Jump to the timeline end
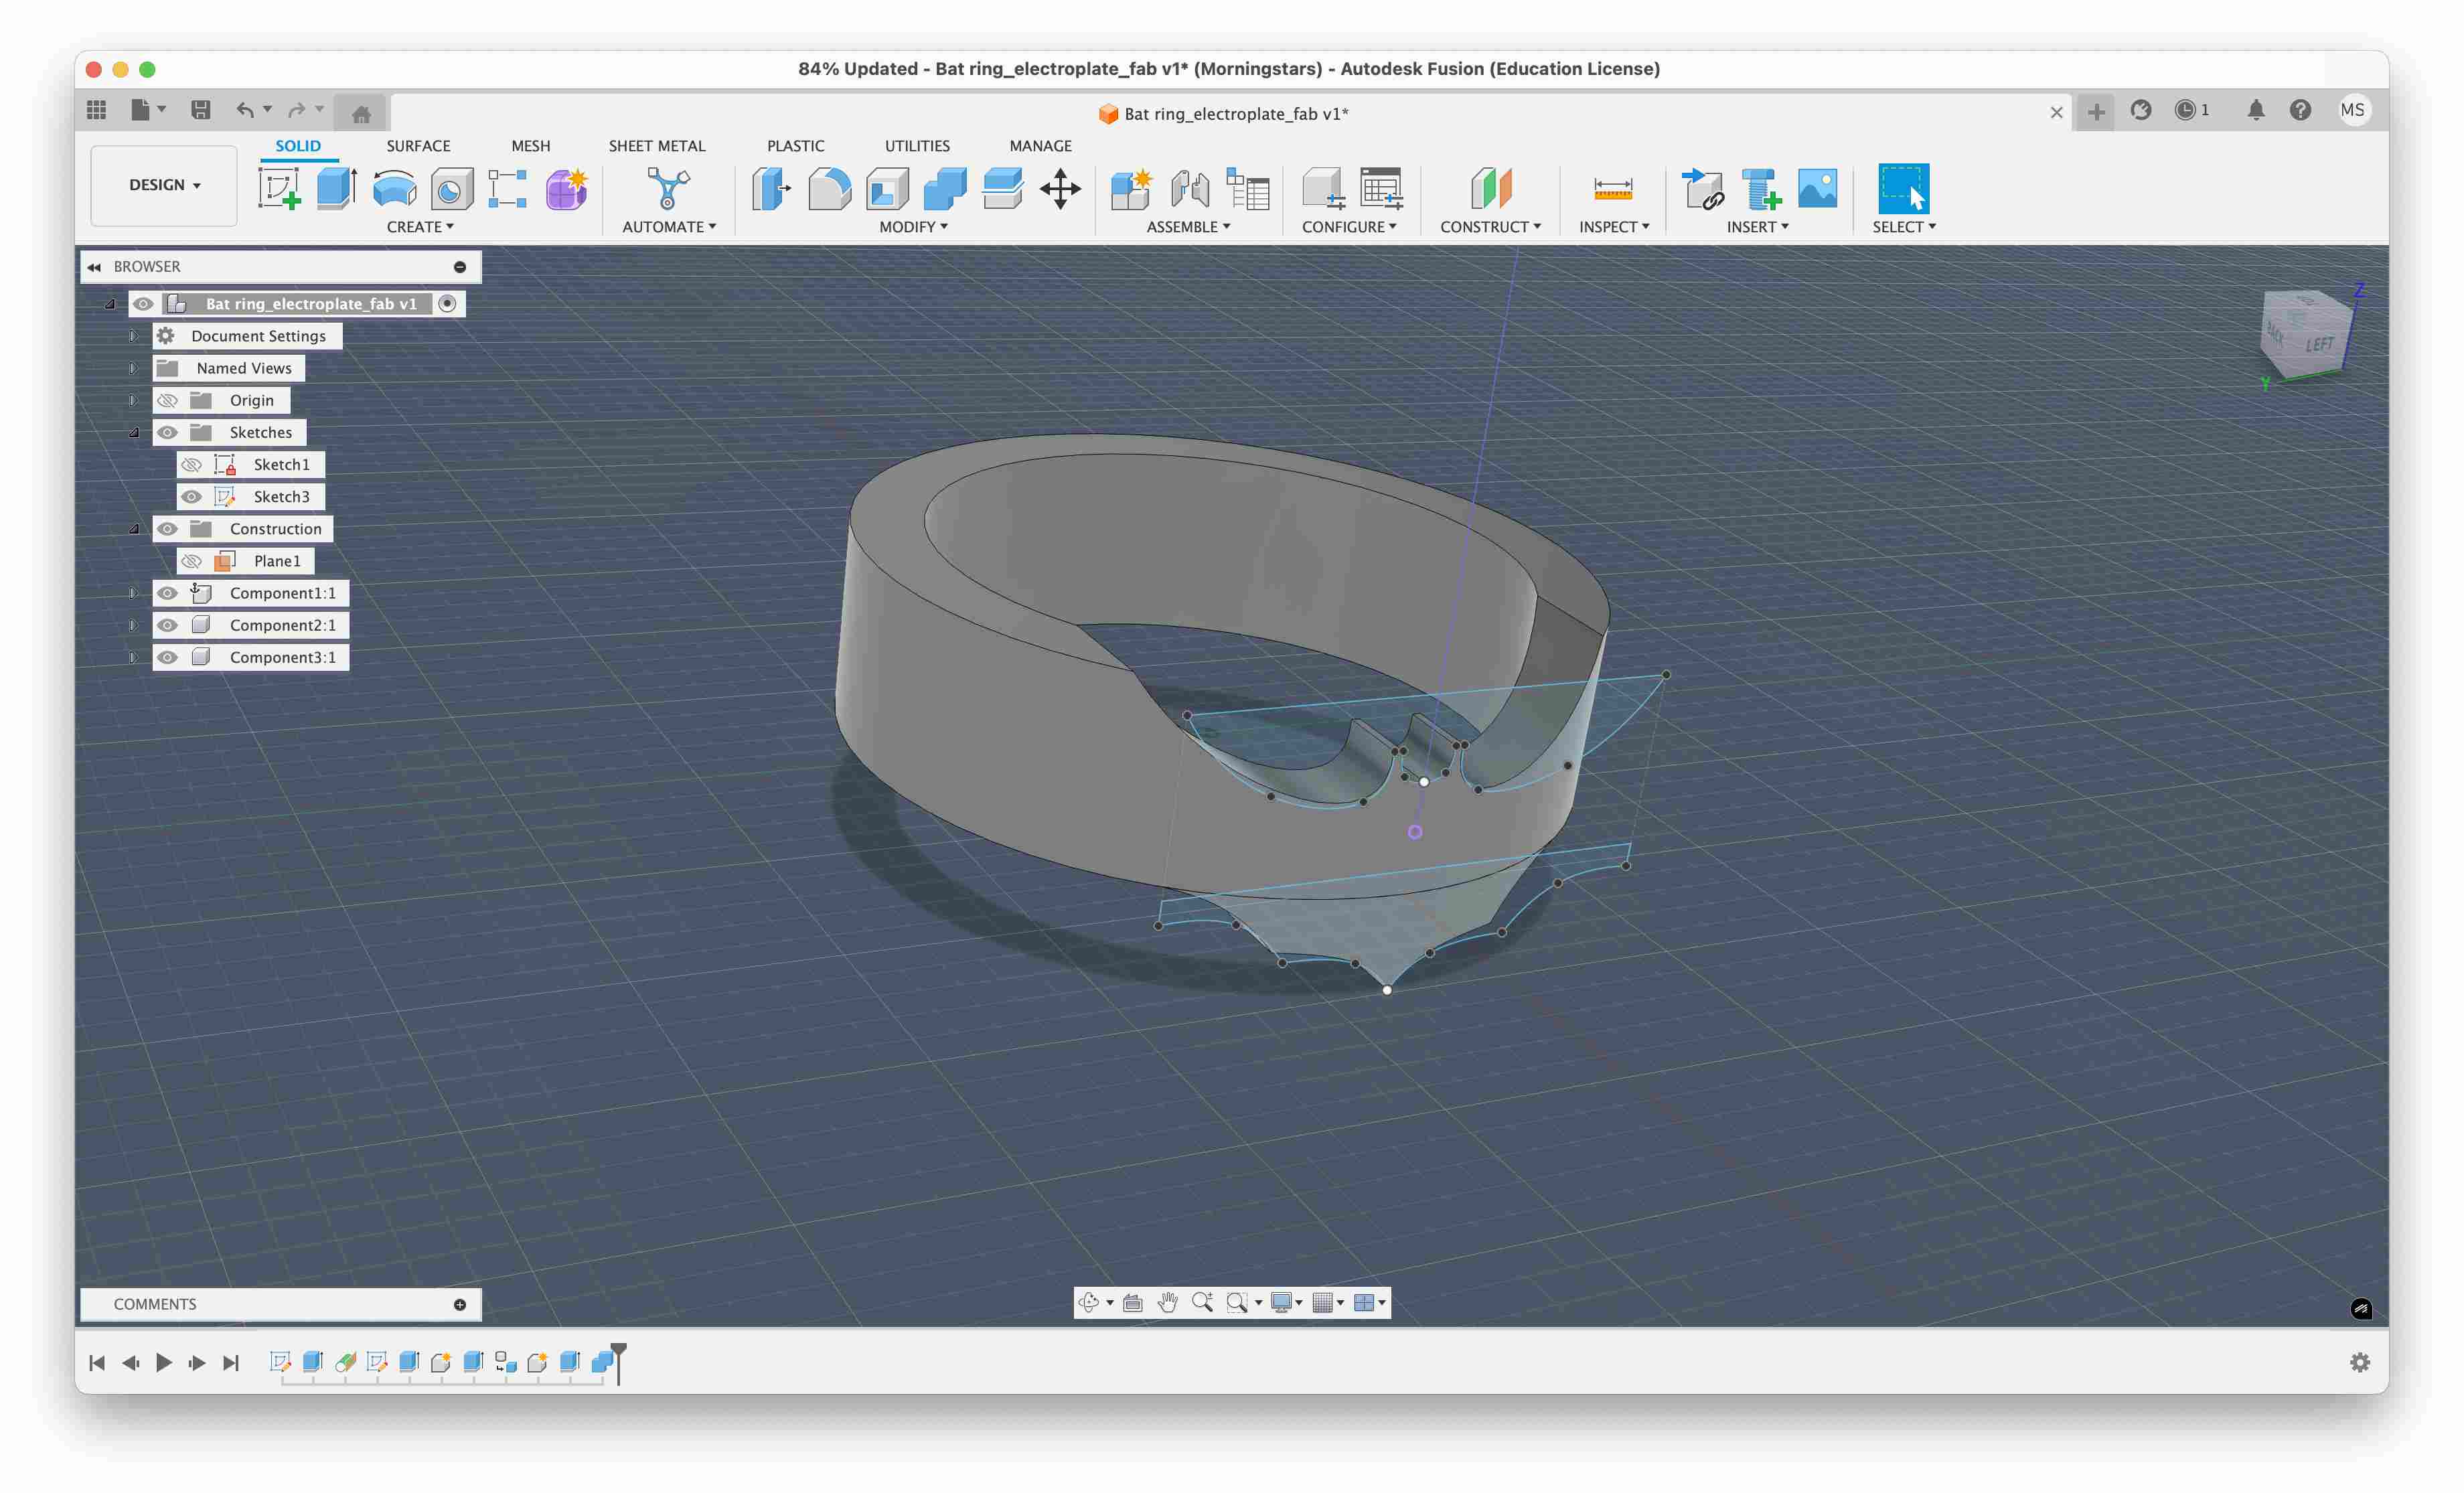Viewport: 2464px width, 1493px height. 231,1362
